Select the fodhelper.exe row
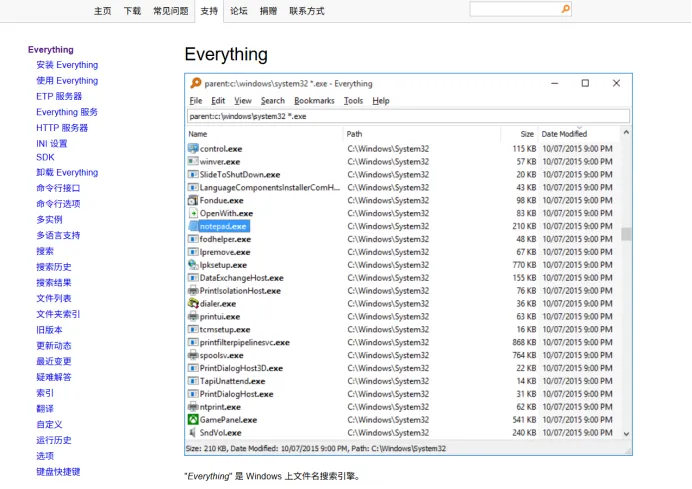 click(403, 239)
